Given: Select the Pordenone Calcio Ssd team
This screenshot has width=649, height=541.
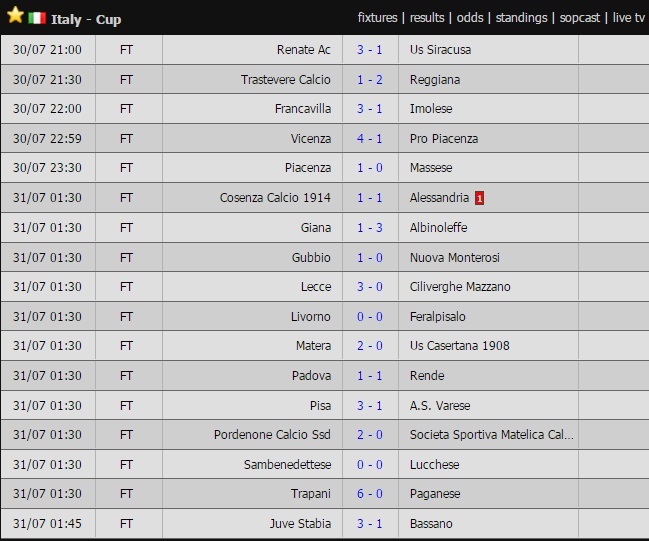Looking at the screenshot, I should pyautogui.click(x=272, y=435).
